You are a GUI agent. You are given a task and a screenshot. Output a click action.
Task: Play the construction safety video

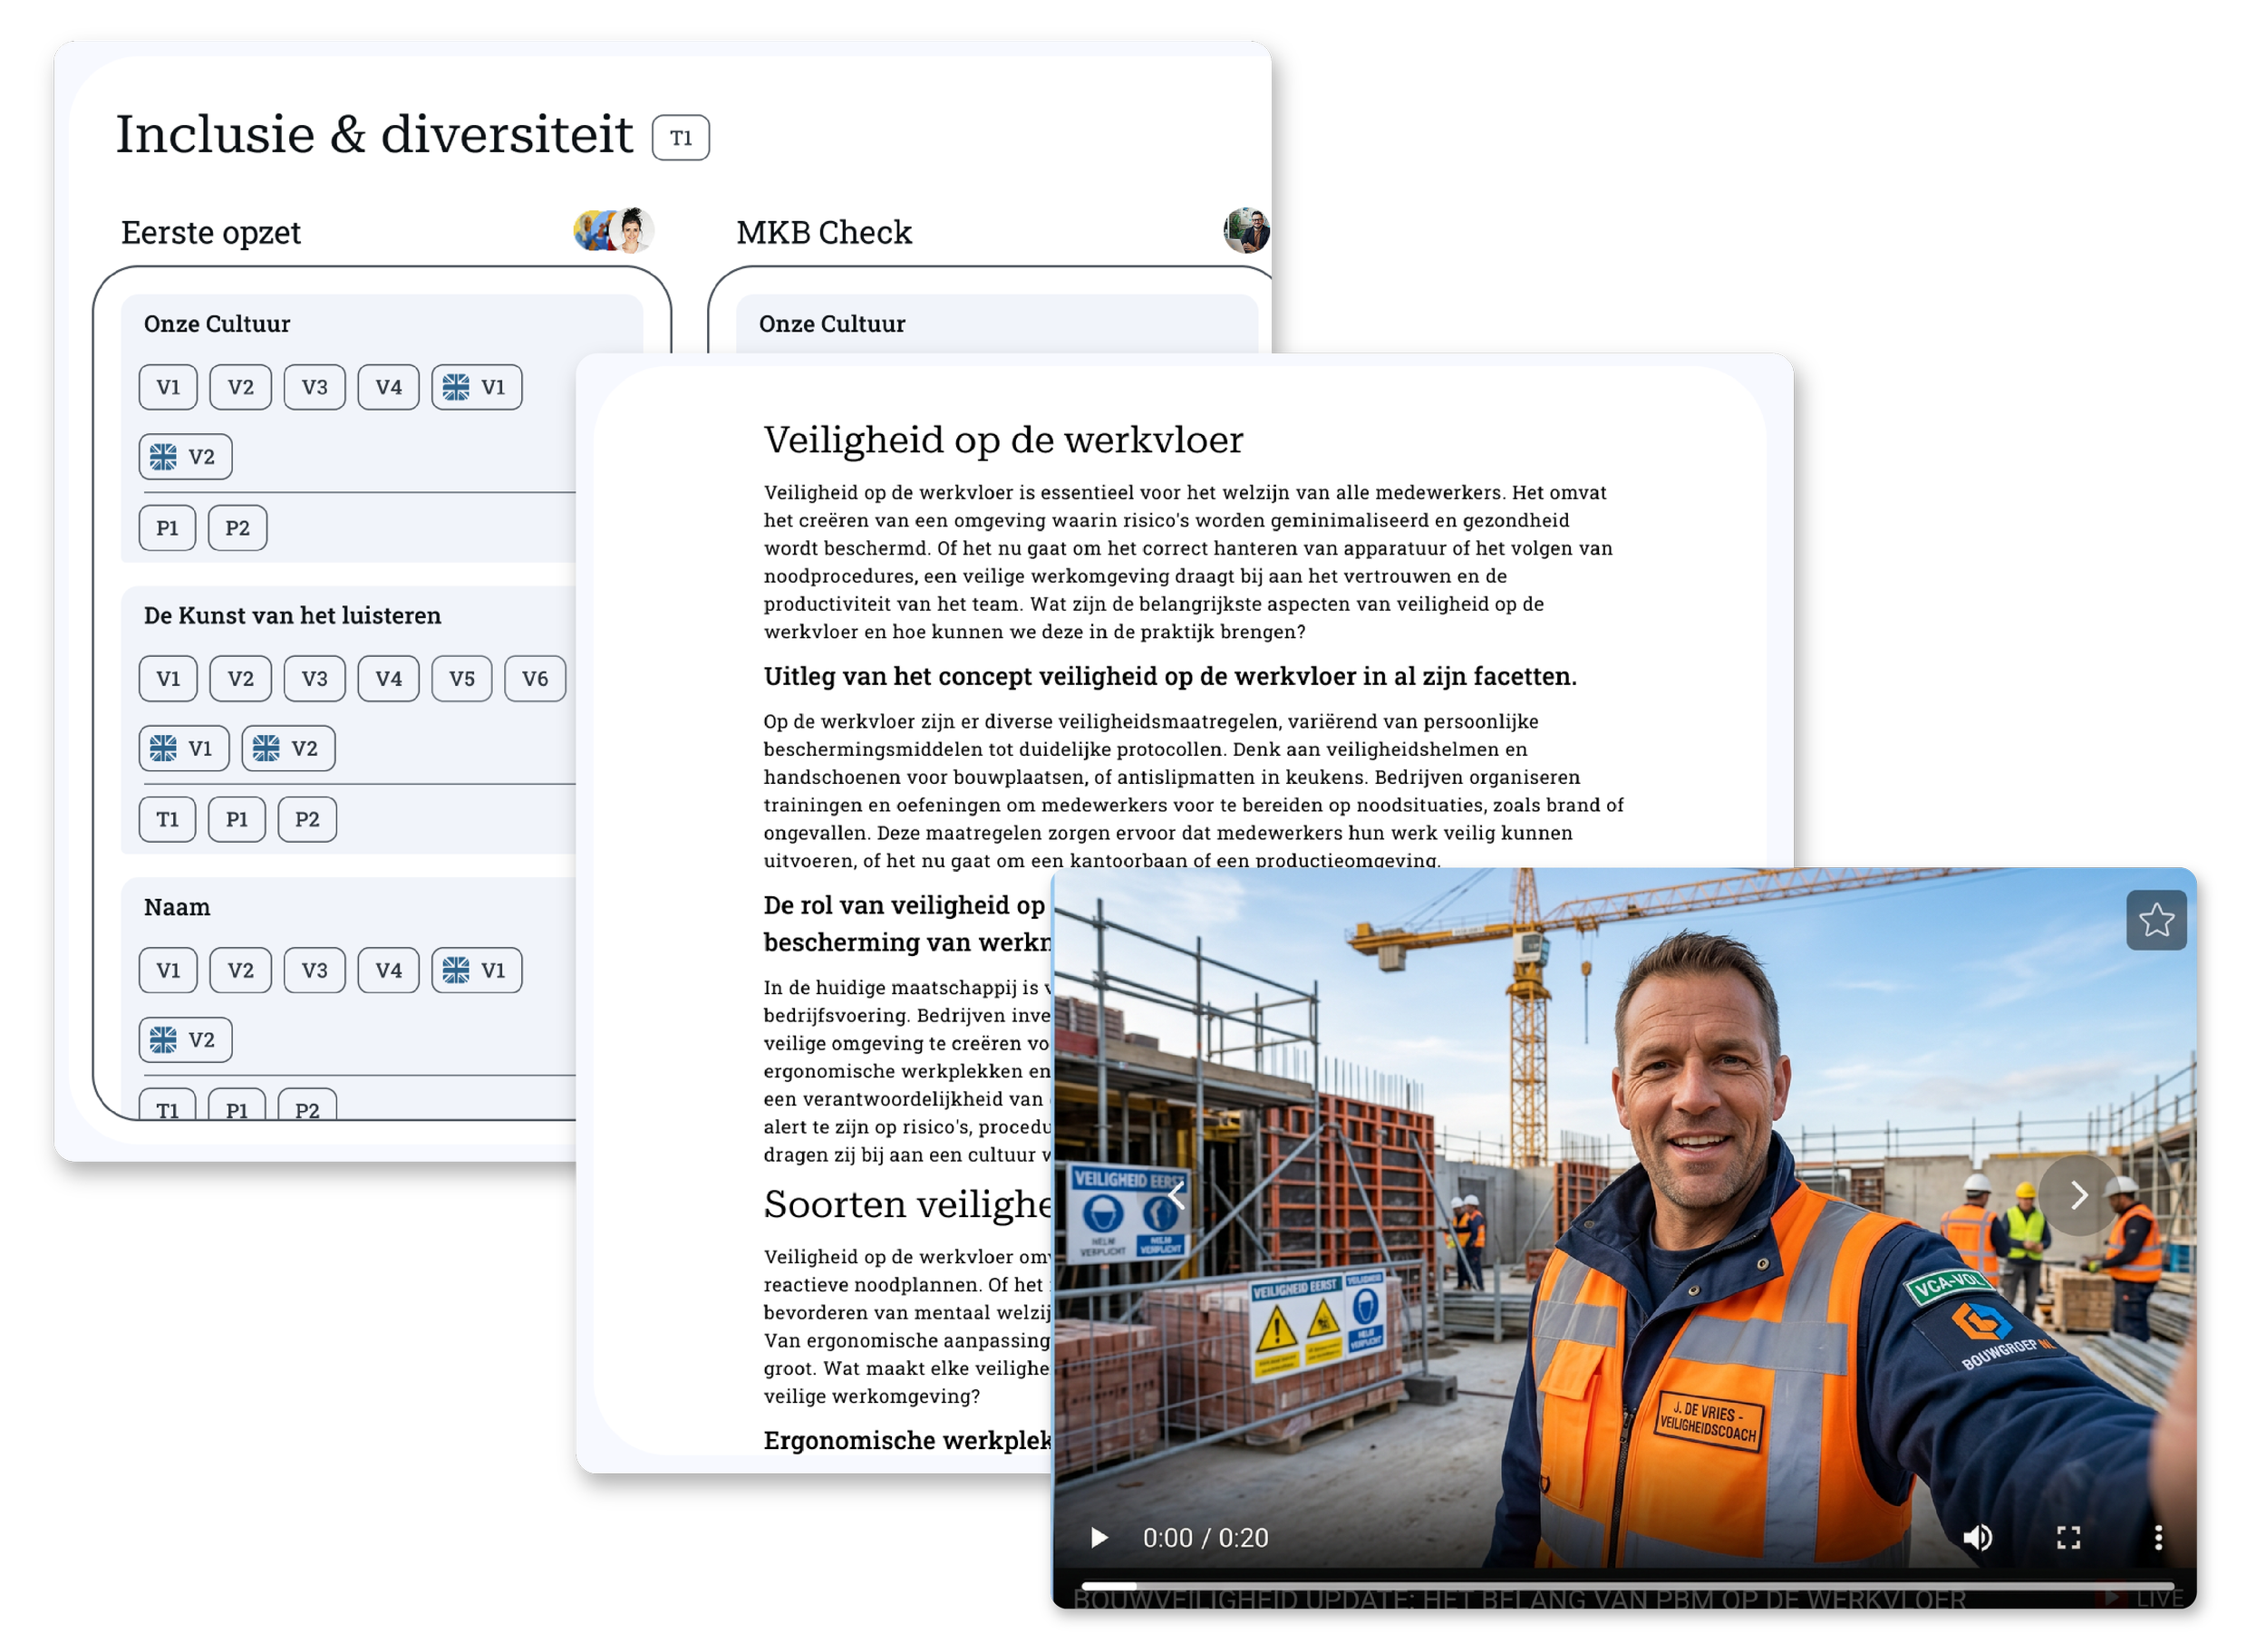[x=1098, y=1537]
